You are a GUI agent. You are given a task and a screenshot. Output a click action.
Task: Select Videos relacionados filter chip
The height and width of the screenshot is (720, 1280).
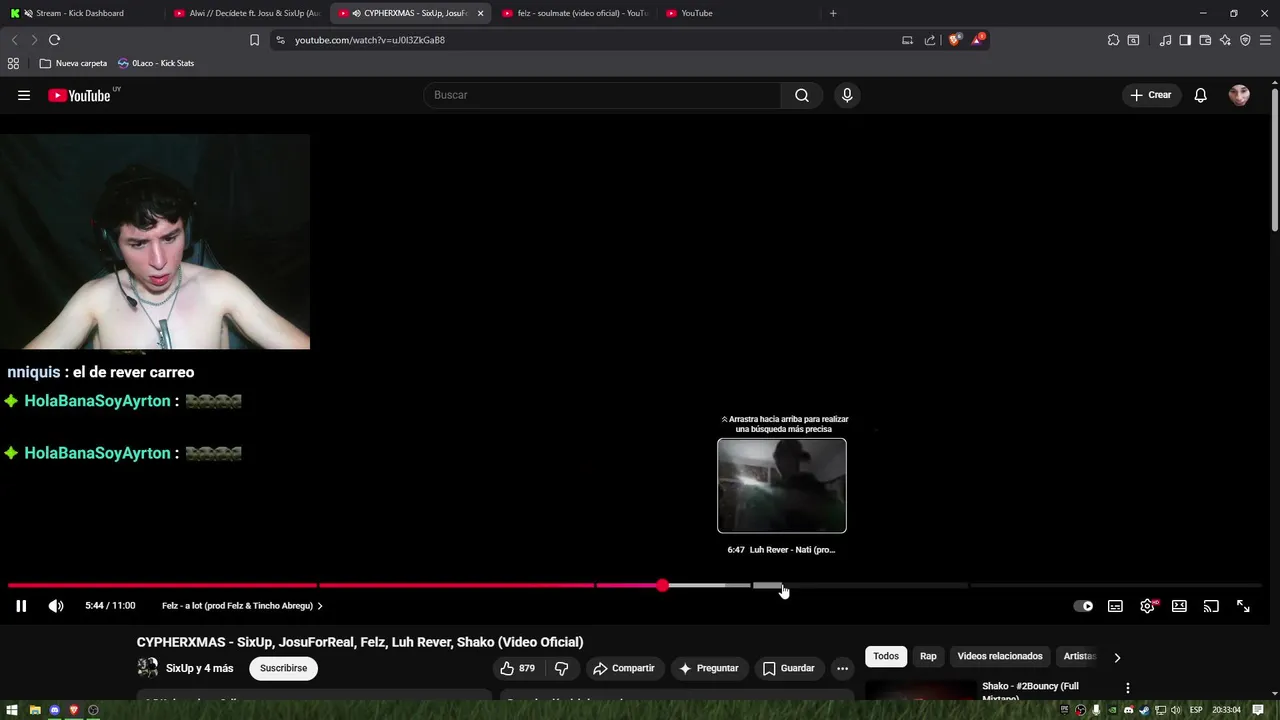pos(1000,656)
